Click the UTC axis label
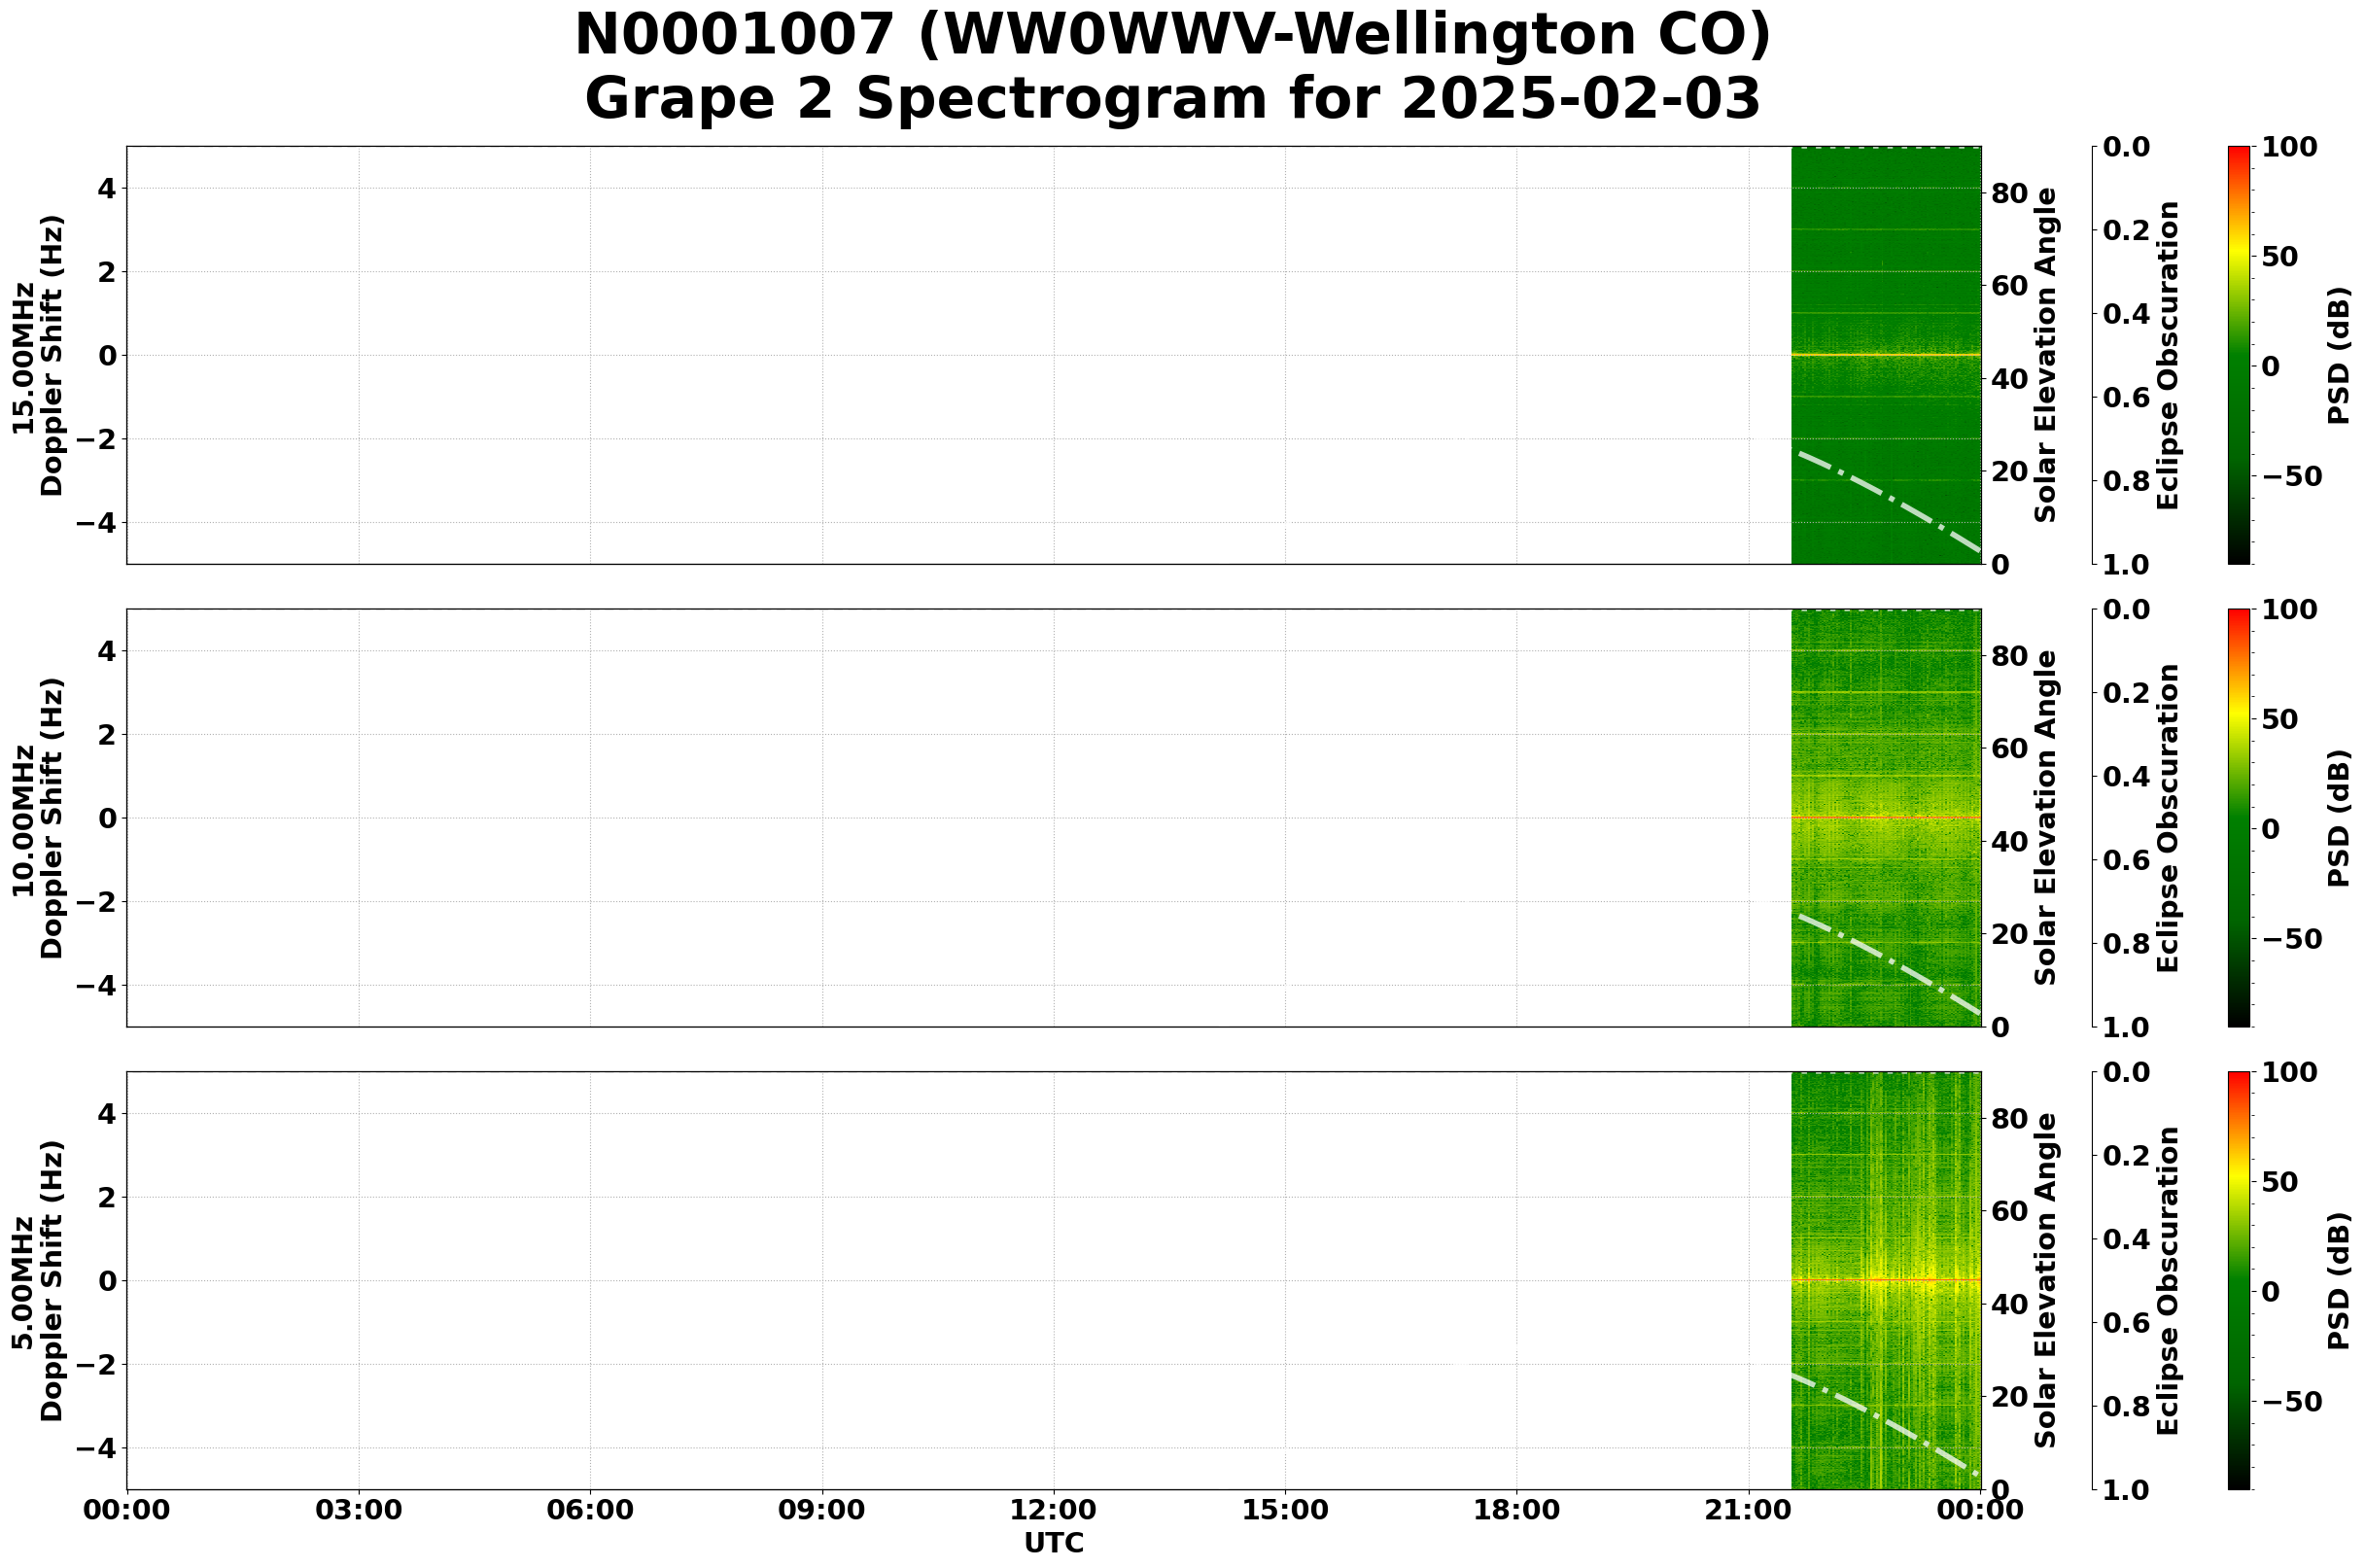Image resolution: width=2365 pixels, height=1568 pixels. pos(1053,1543)
